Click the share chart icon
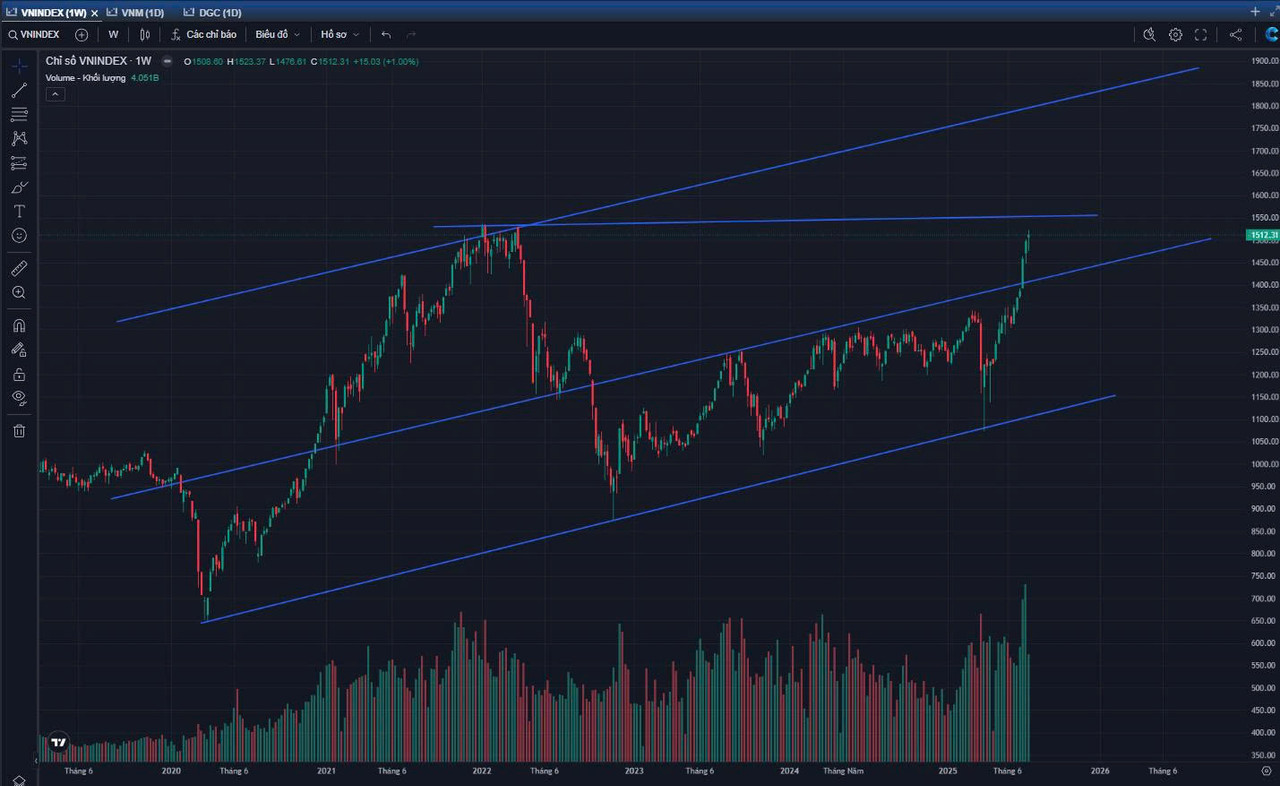 pyautogui.click(x=1236, y=34)
